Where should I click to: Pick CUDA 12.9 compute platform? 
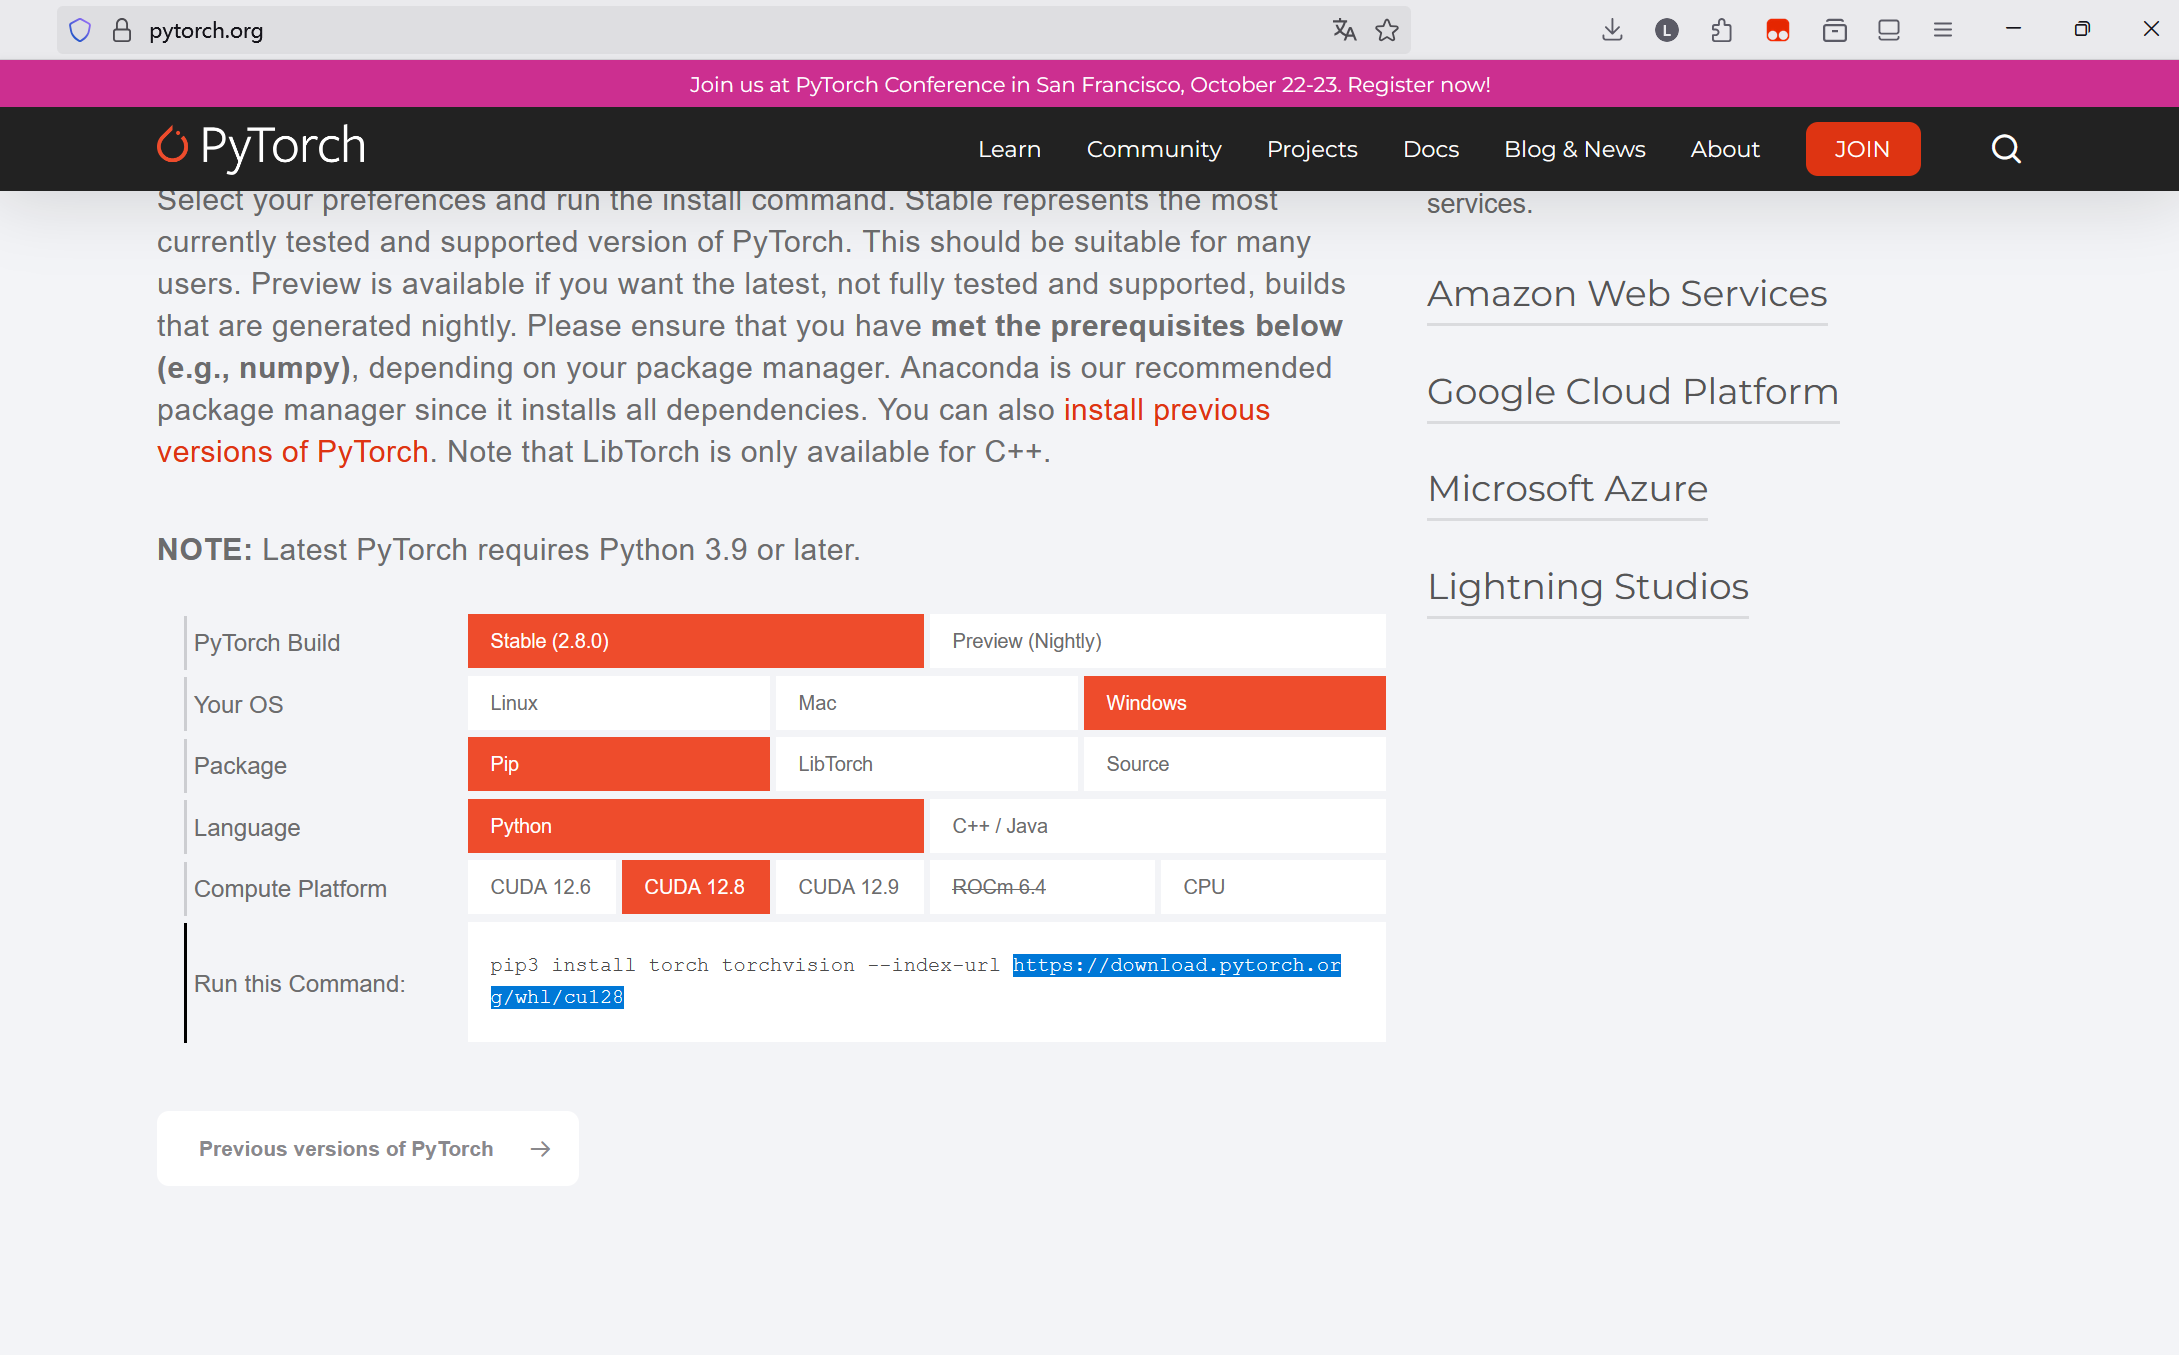pos(849,887)
